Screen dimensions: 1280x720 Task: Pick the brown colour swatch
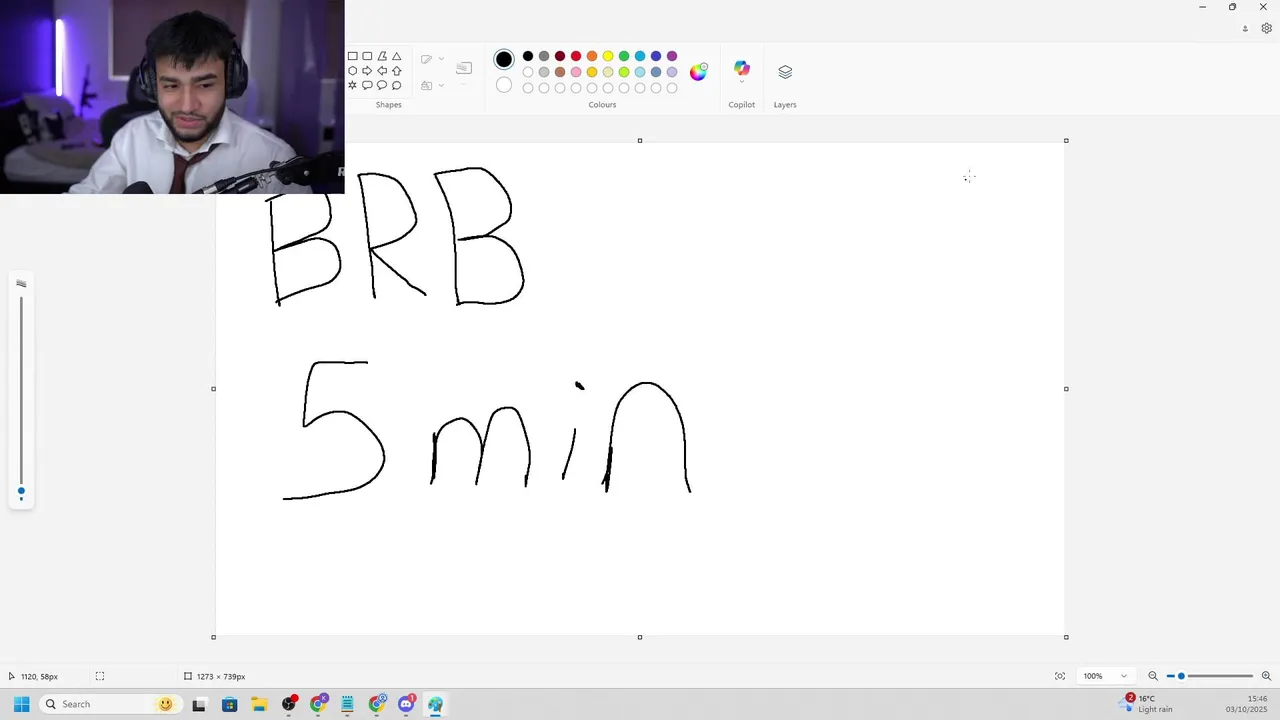click(560, 72)
